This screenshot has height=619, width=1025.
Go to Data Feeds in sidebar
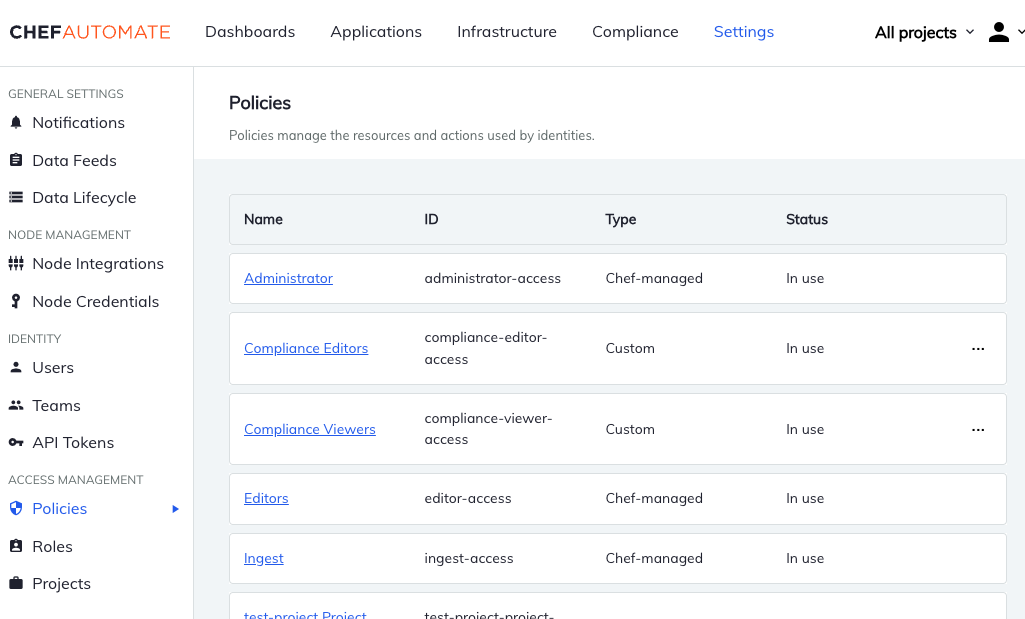click(75, 160)
